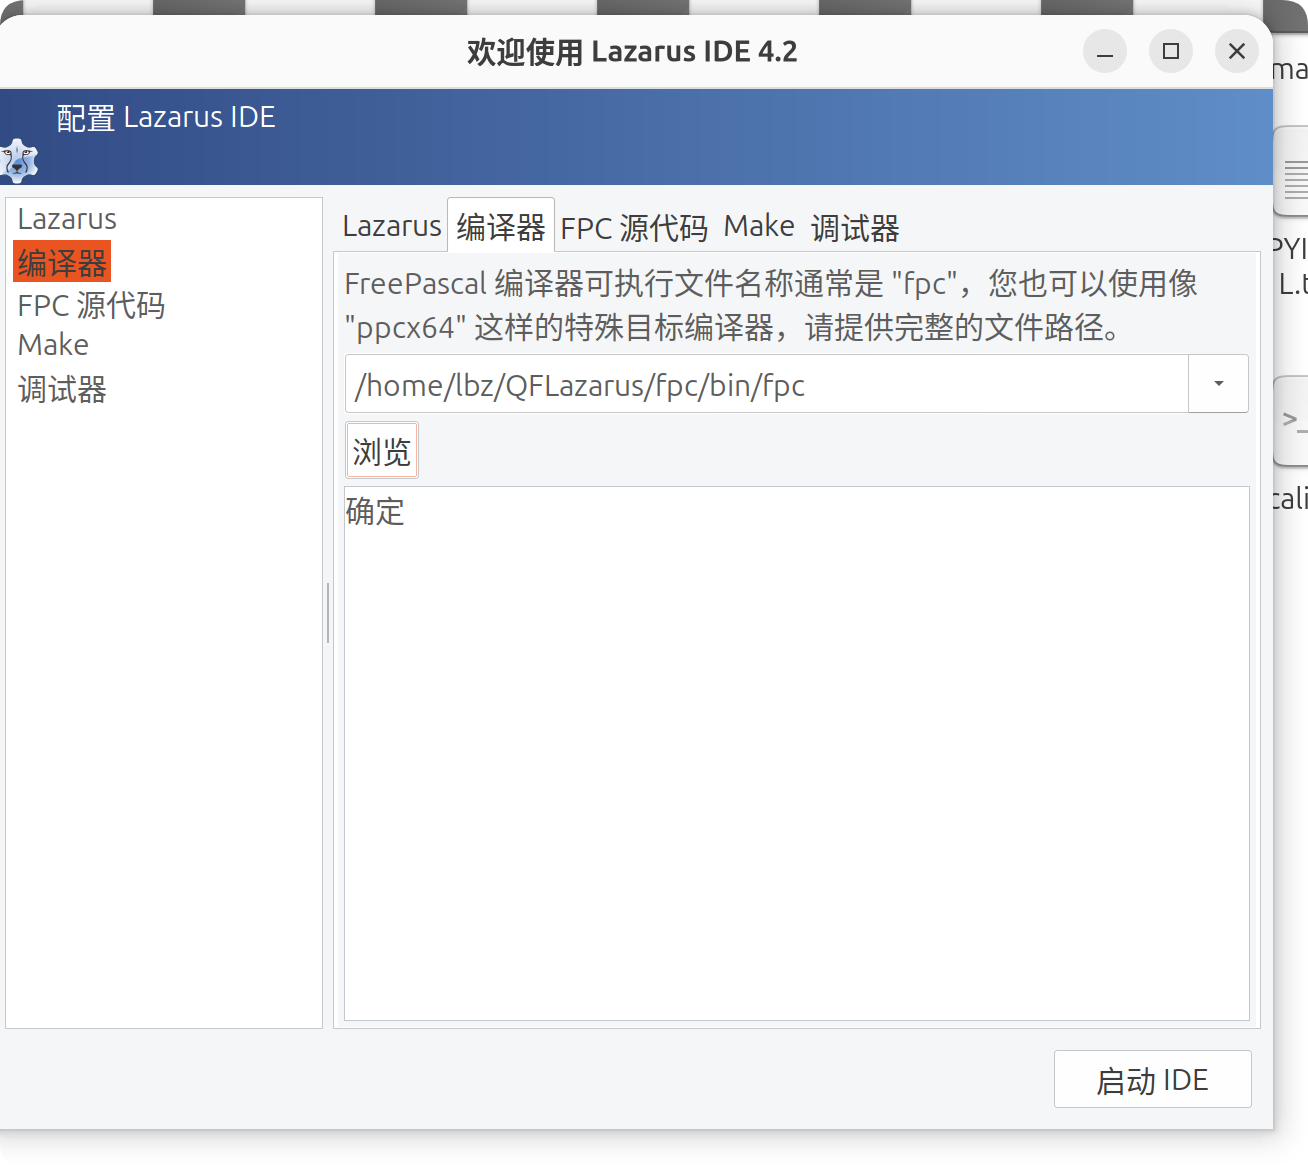Switch to the Make tab

click(x=758, y=226)
